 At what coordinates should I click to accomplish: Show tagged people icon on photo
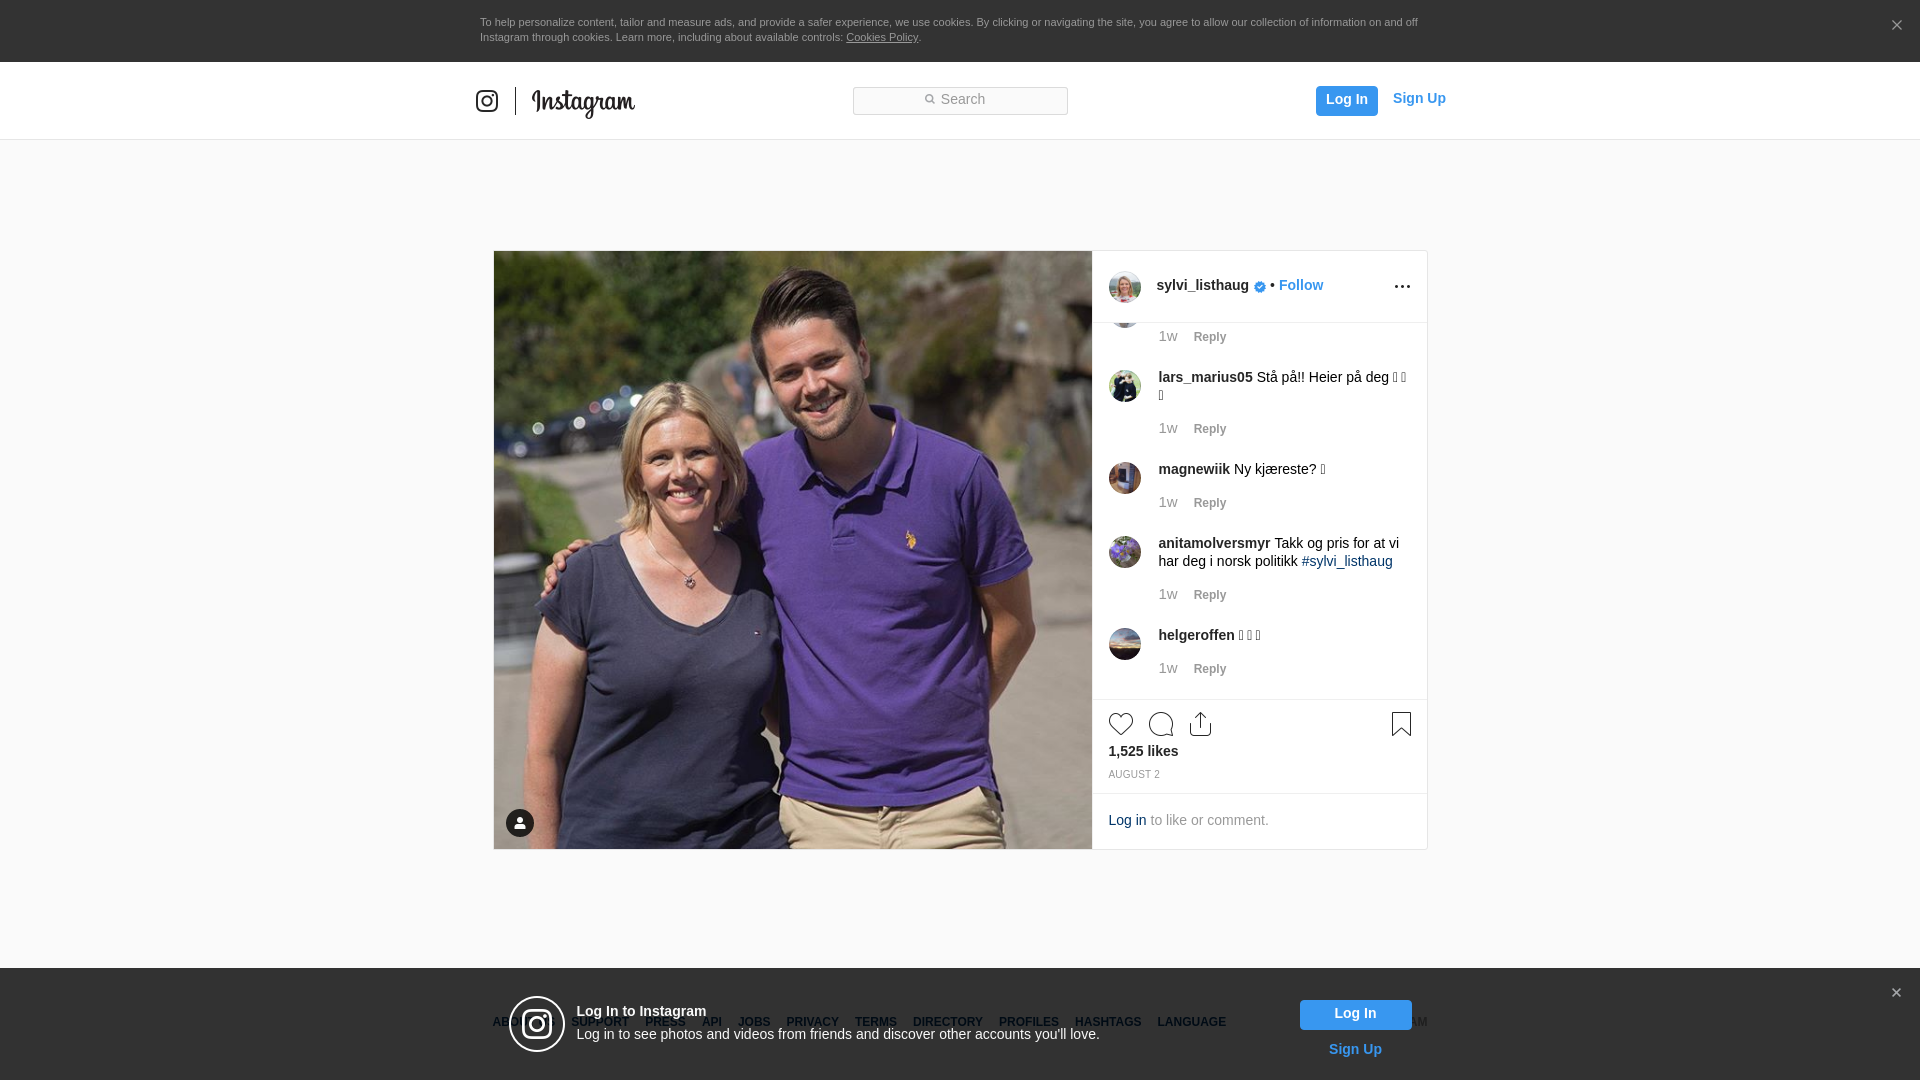tap(519, 823)
